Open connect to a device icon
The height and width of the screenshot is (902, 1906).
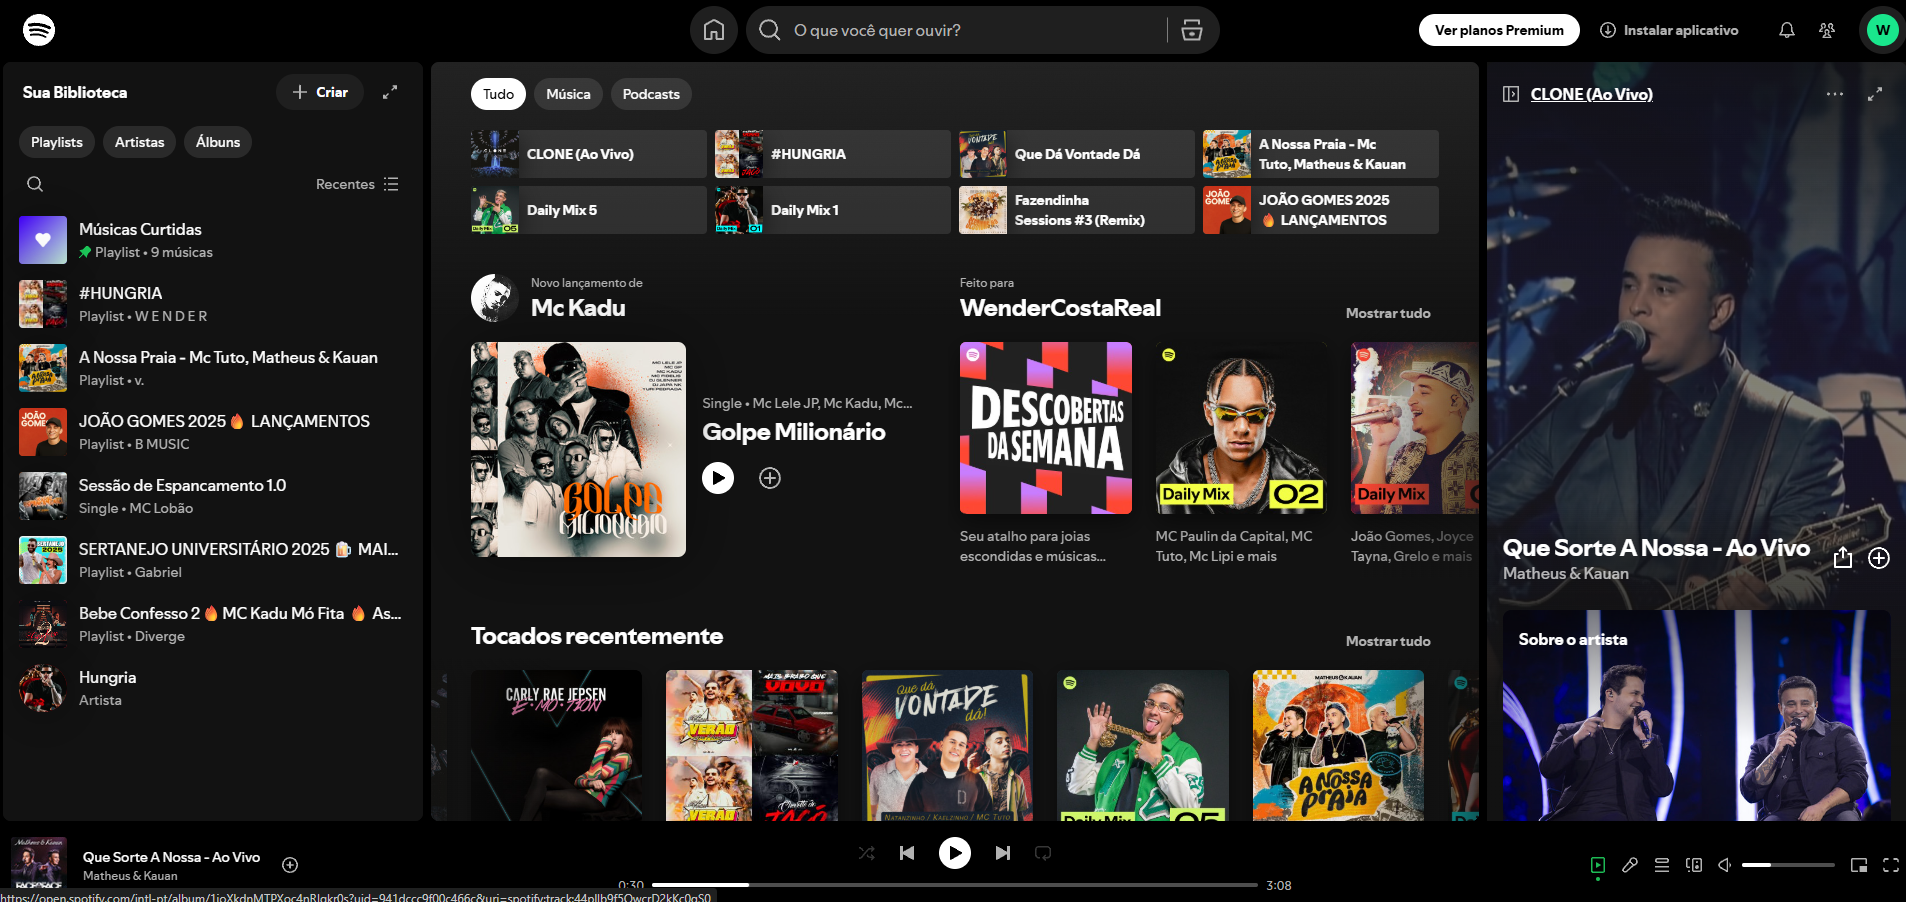pos(1694,865)
